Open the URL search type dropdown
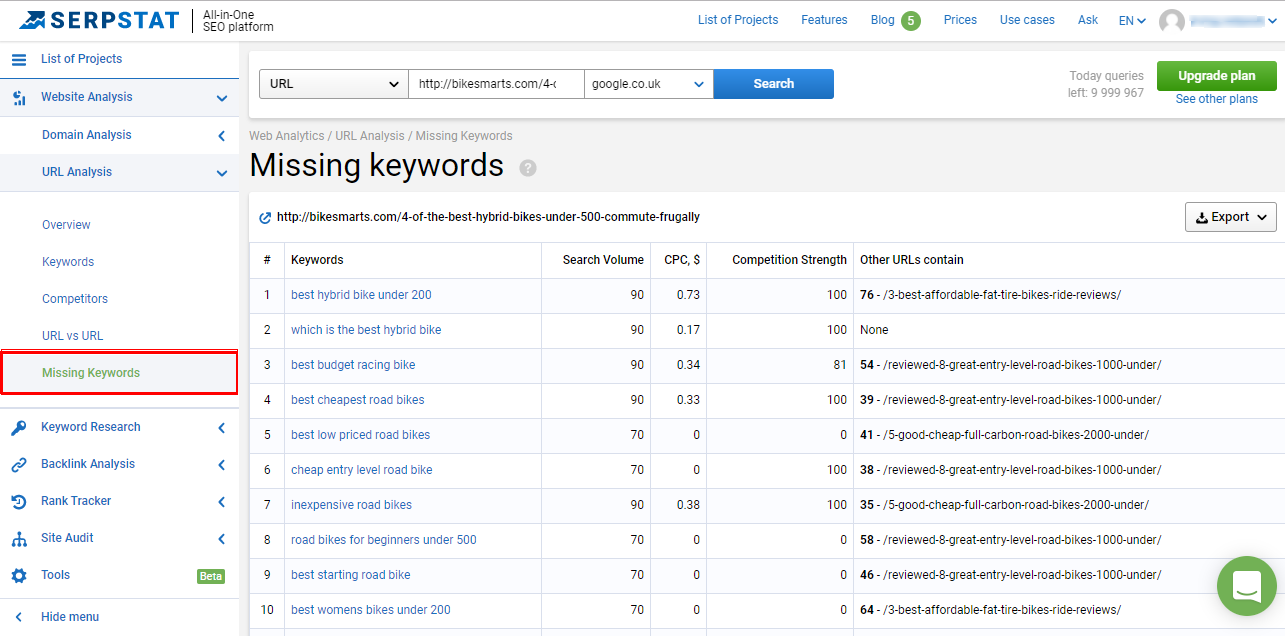1285x636 pixels. pyautogui.click(x=333, y=84)
